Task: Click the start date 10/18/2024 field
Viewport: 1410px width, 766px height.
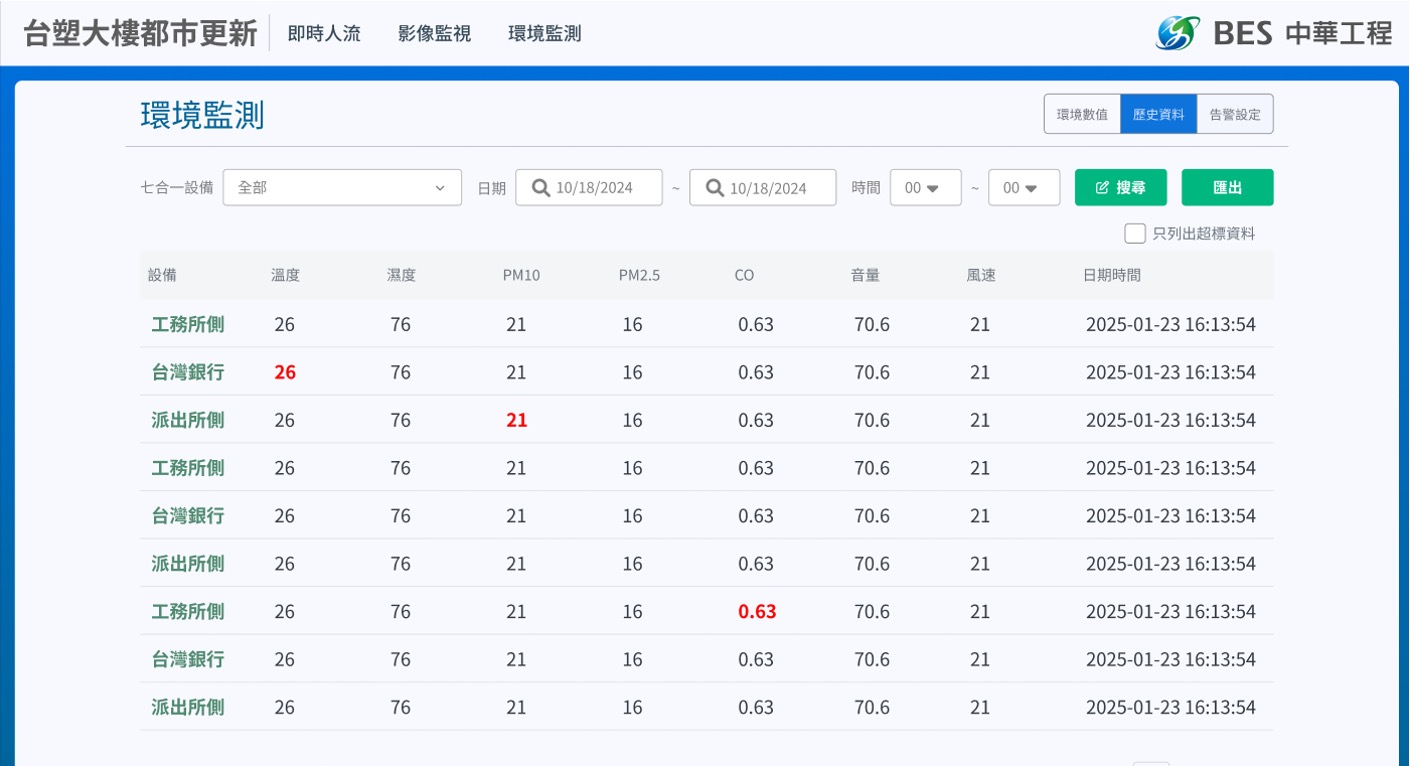Action: pyautogui.click(x=589, y=188)
